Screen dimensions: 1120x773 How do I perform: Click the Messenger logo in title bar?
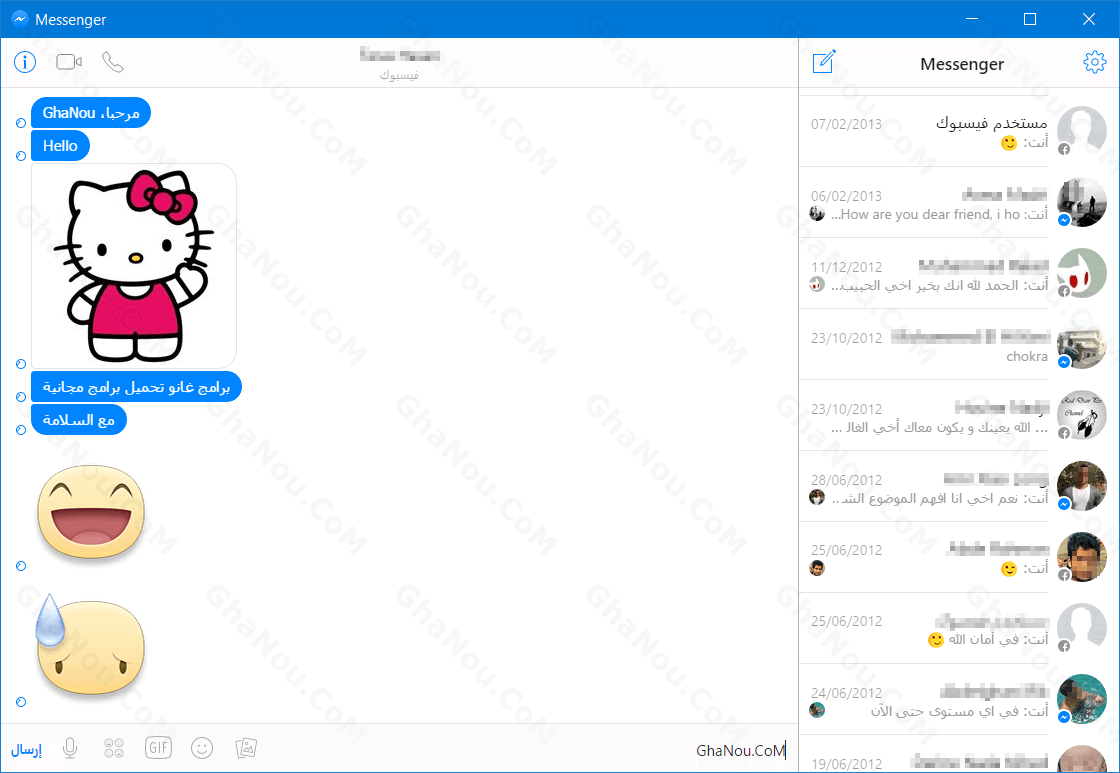(x=20, y=19)
